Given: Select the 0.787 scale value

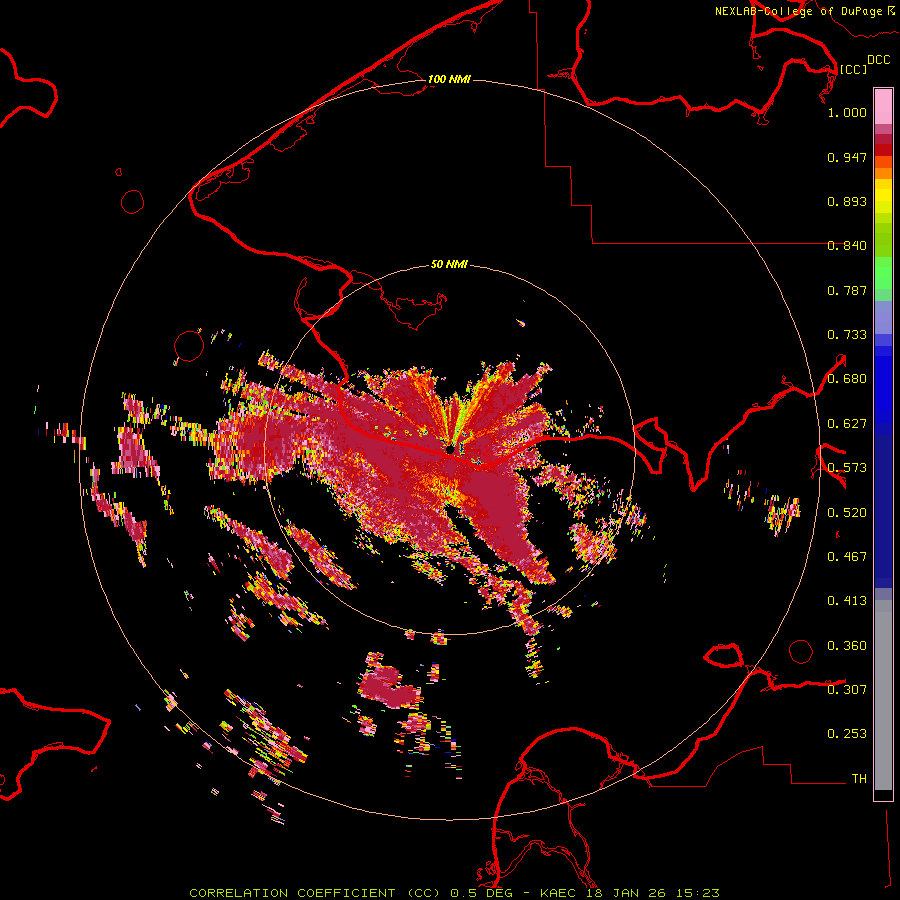Looking at the screenshot, I should click(x=847, y=290).
